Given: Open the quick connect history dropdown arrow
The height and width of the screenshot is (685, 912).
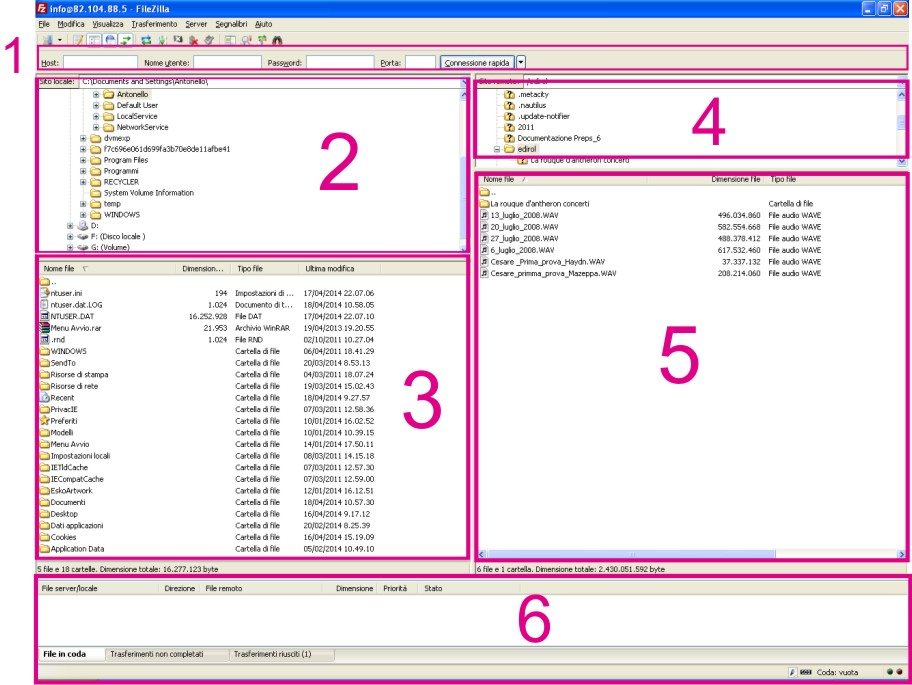Looking at the screenshot, I should [521, 62].
